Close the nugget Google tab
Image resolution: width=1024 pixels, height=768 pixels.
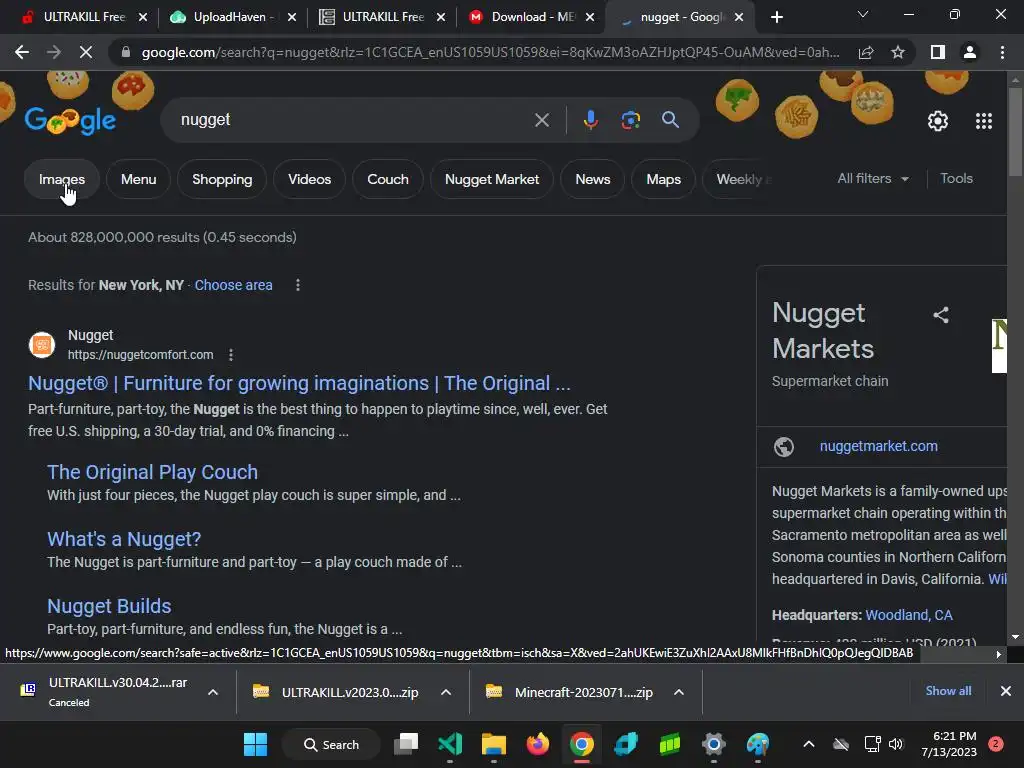coord(739,17)
